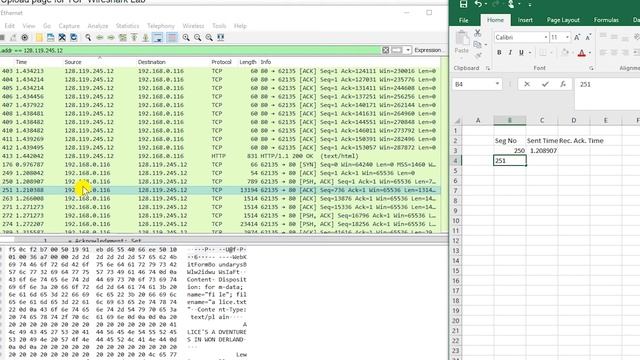
Task: Save the Wireshark capture file
Action: point(51,38)
